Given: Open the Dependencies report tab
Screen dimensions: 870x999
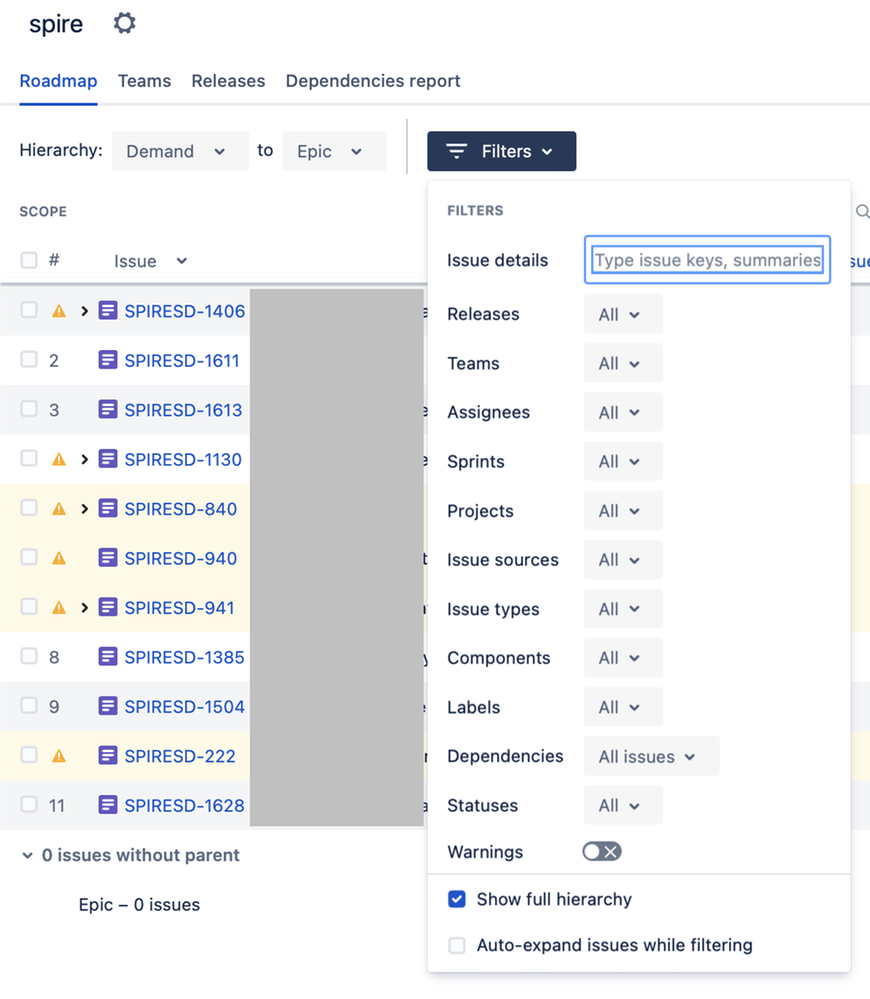Looking at the screenshot, I should (372, 81).
